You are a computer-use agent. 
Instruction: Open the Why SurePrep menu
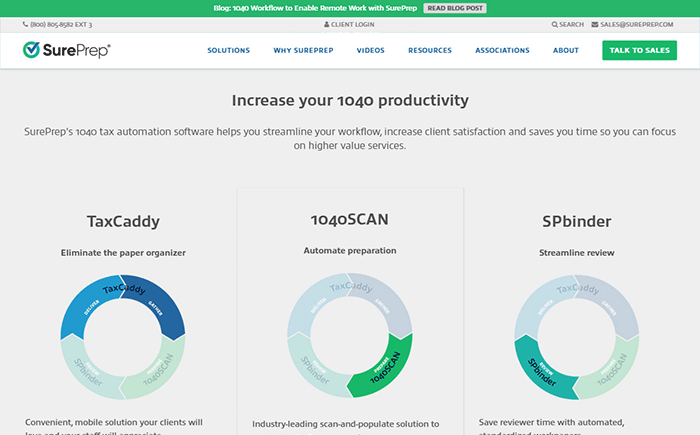coord(304,50)
